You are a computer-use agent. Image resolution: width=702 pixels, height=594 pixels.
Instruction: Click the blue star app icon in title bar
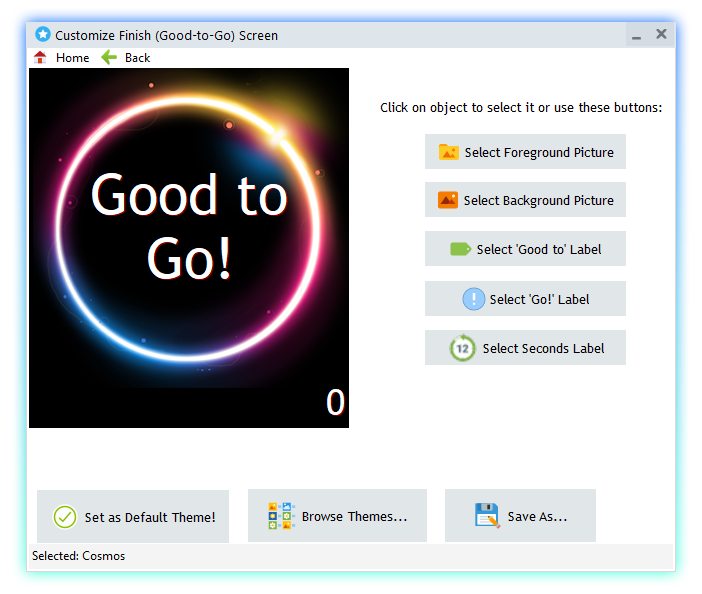click(x=43, y=35)
